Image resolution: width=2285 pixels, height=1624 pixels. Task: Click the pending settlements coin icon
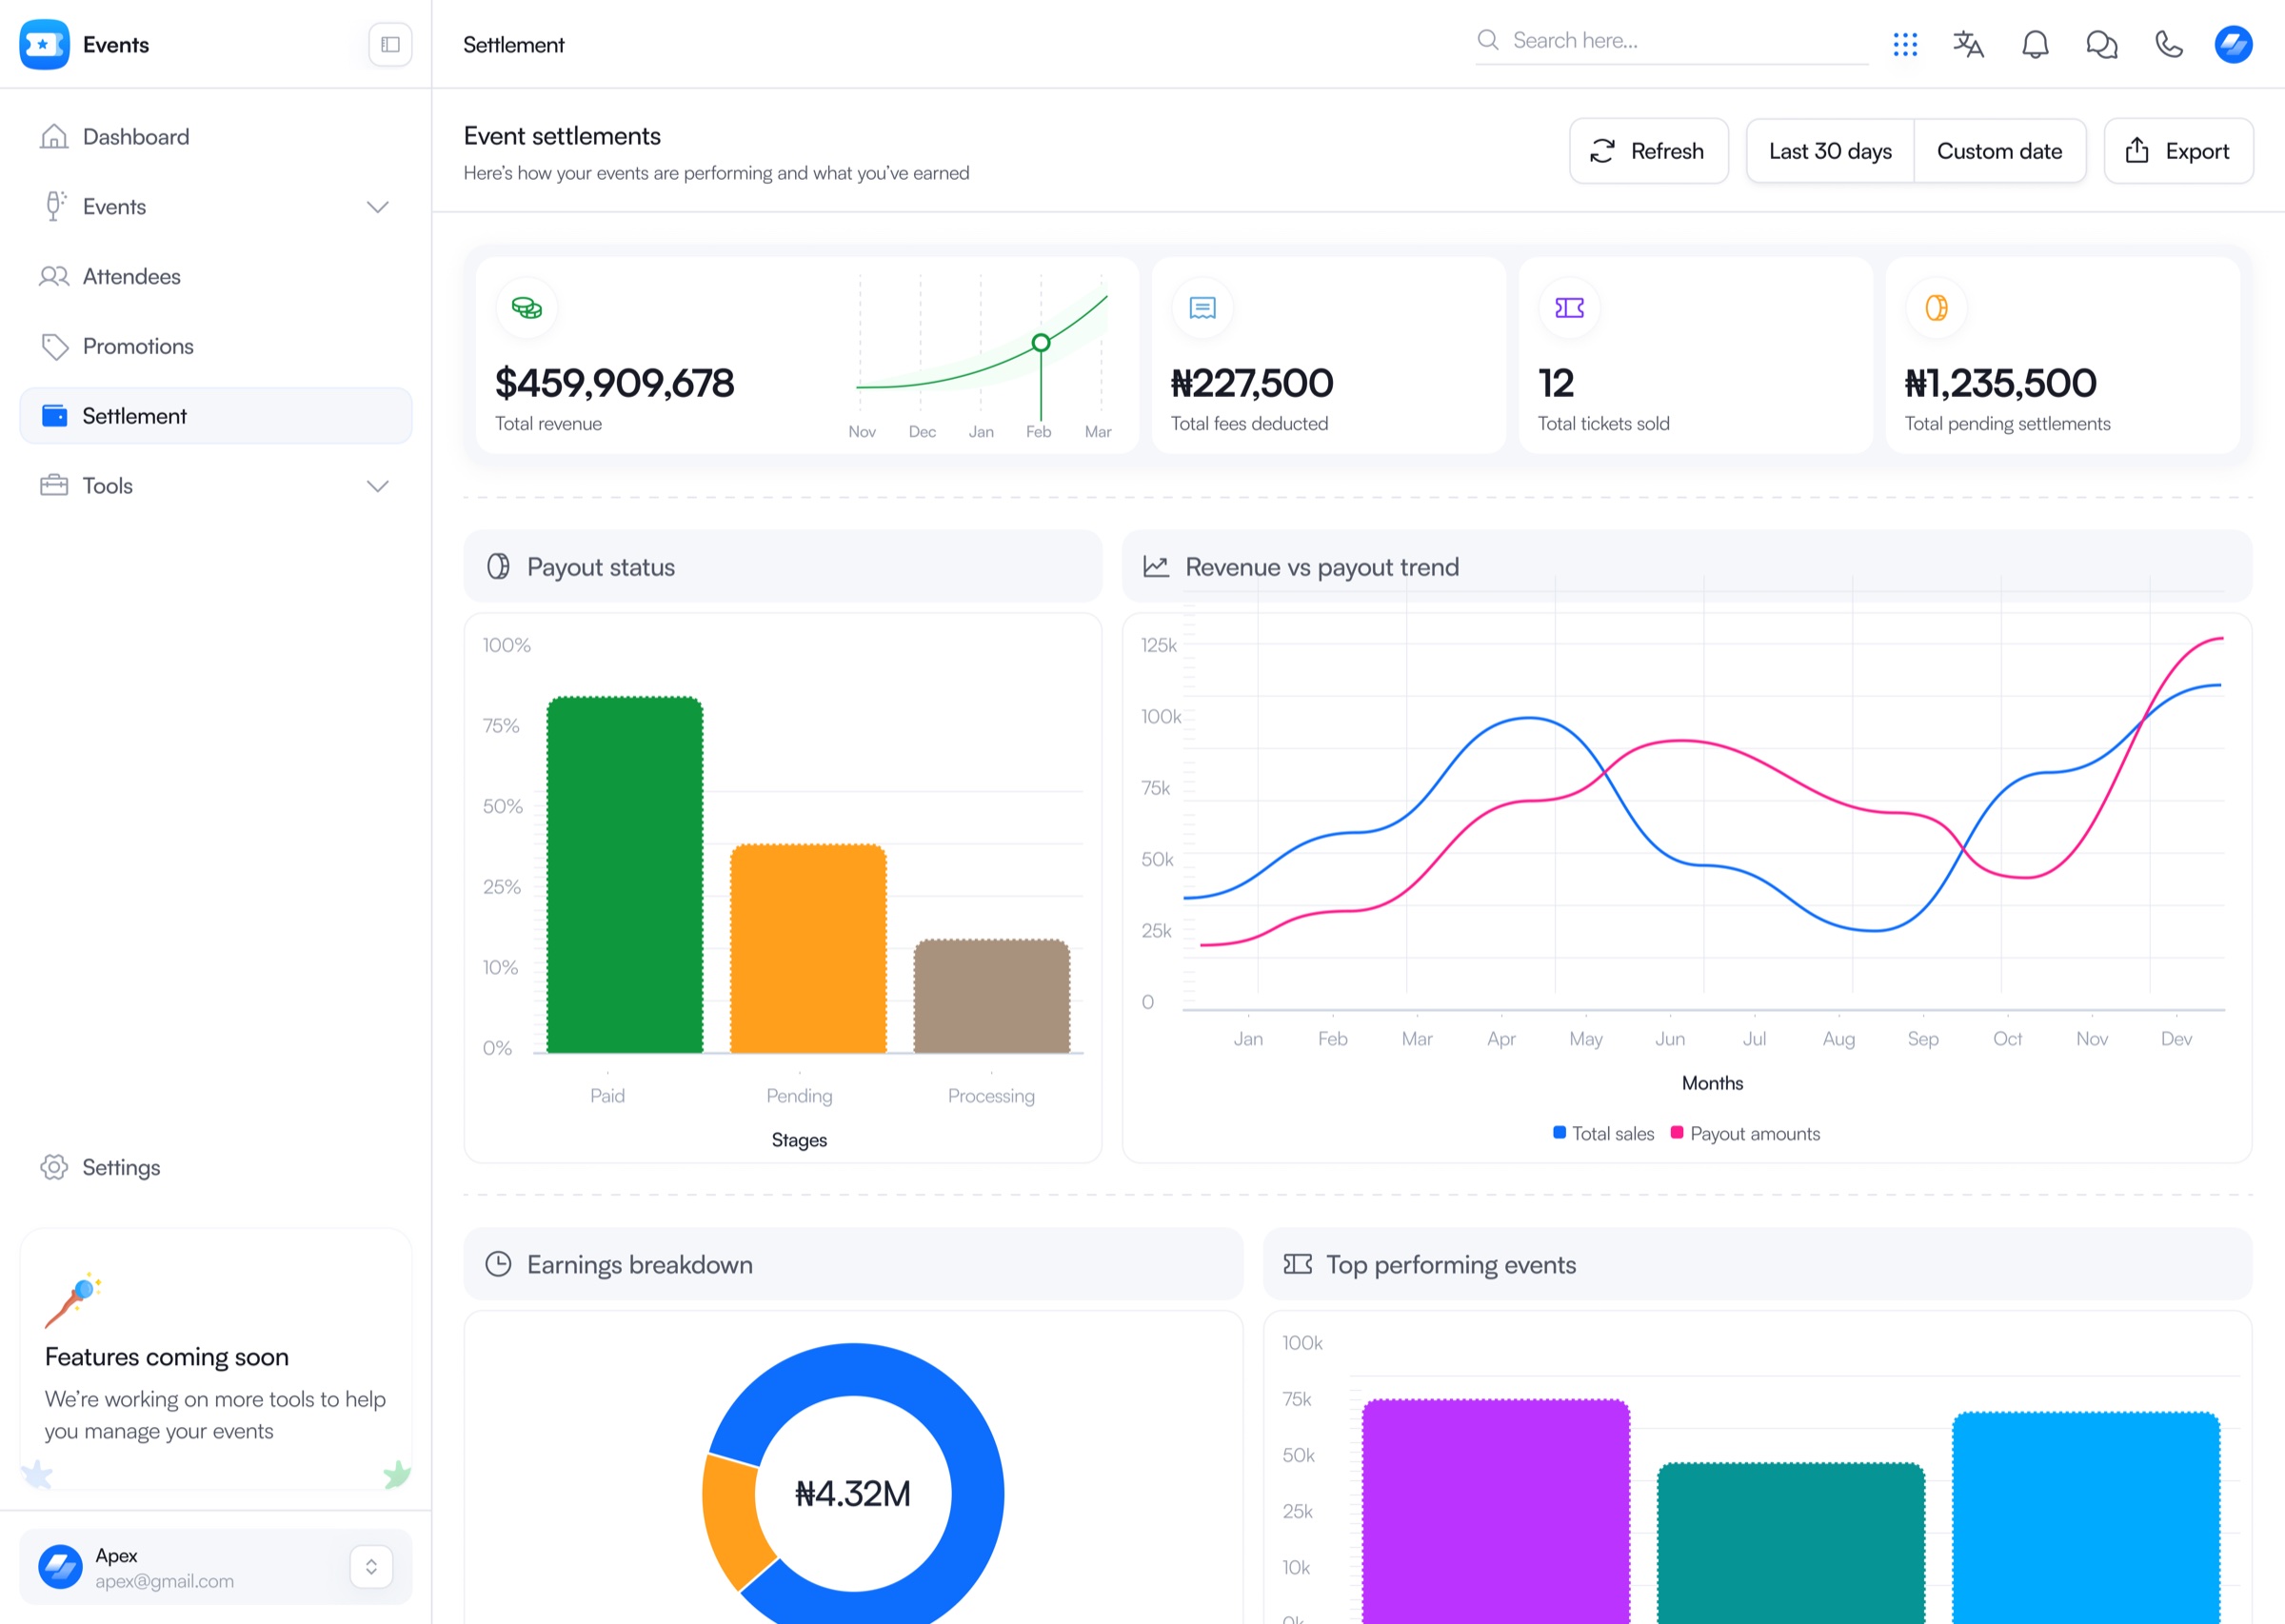1936,308
